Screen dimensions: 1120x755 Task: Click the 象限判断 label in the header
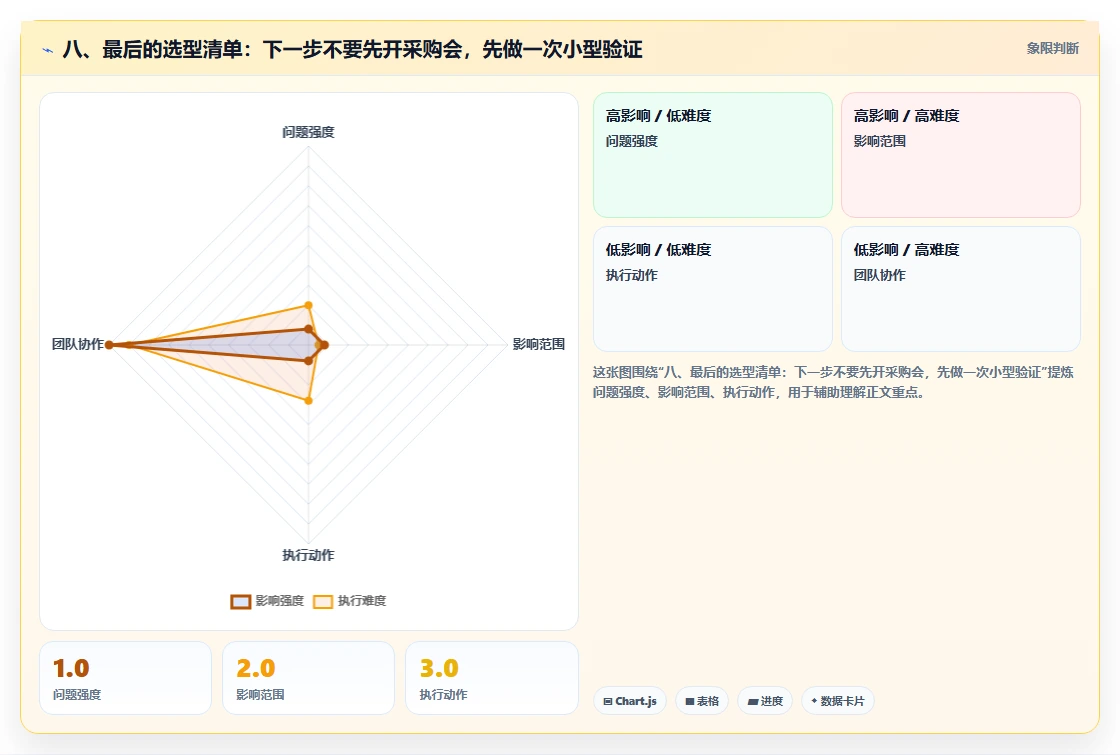pyautogui.click(x=1053, y=48)
